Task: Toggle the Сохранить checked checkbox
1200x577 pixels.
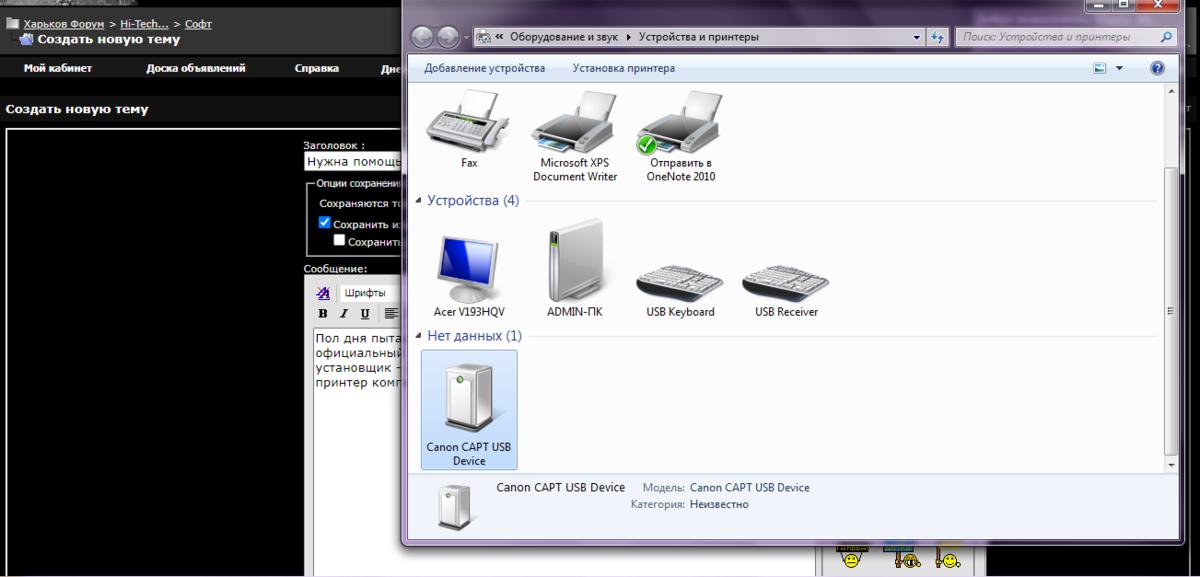Action: point(324,223)
